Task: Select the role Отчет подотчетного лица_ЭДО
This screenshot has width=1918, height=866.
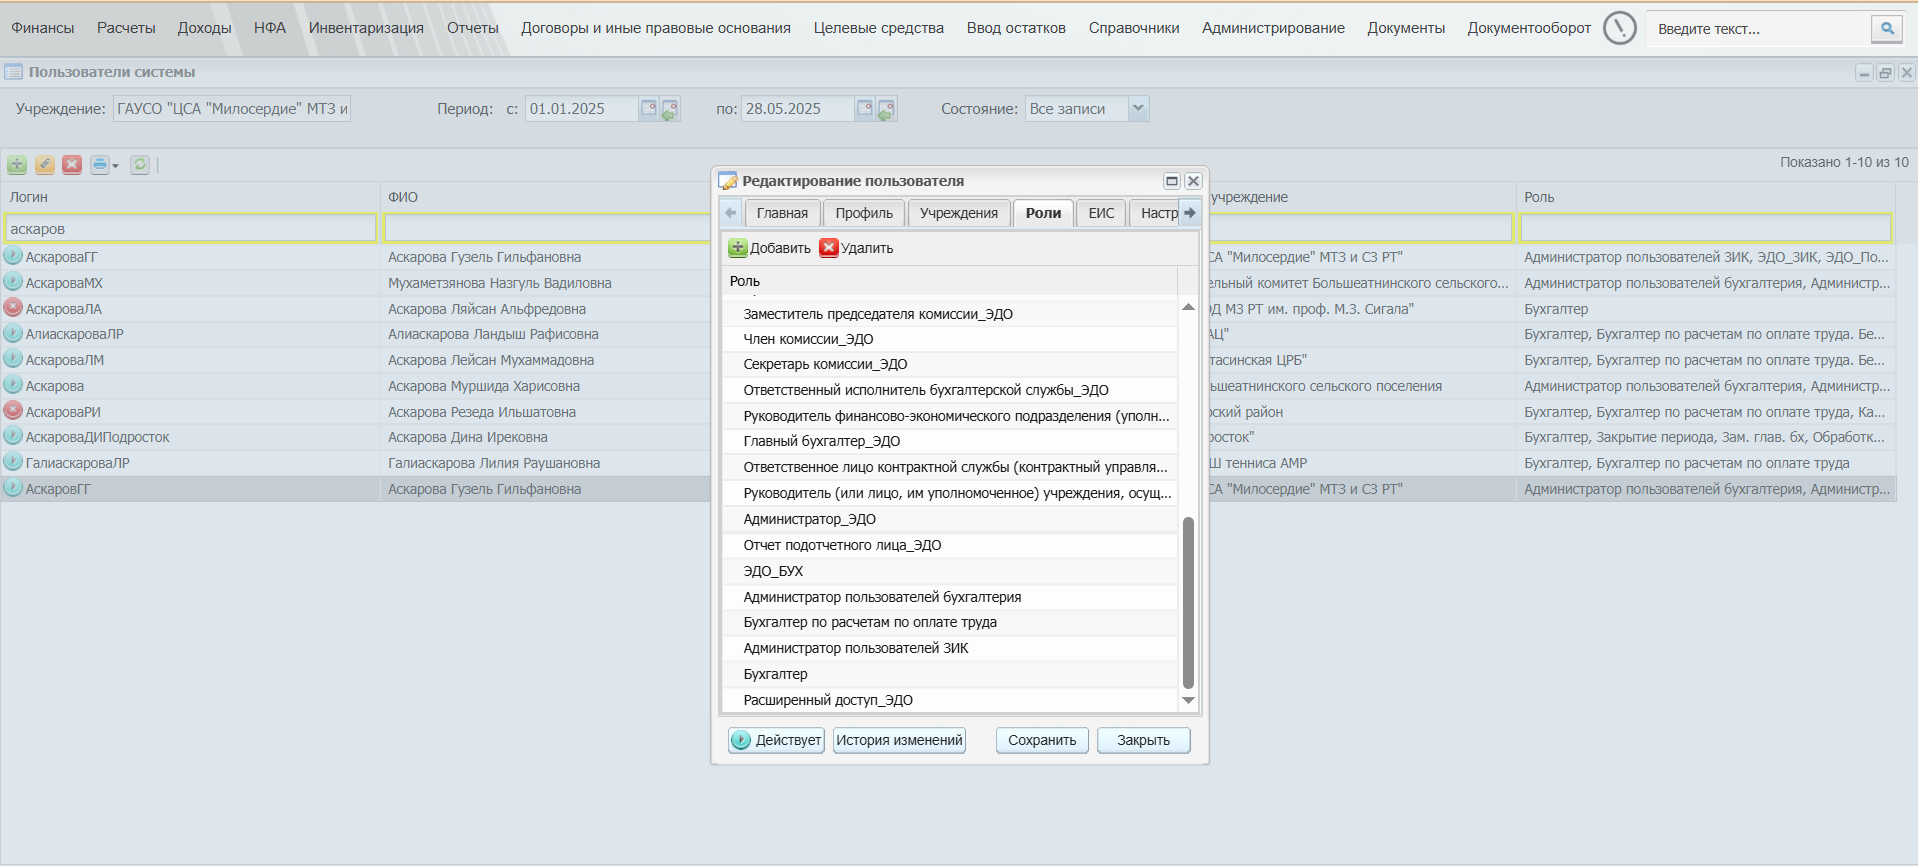Action: (950, 545)
